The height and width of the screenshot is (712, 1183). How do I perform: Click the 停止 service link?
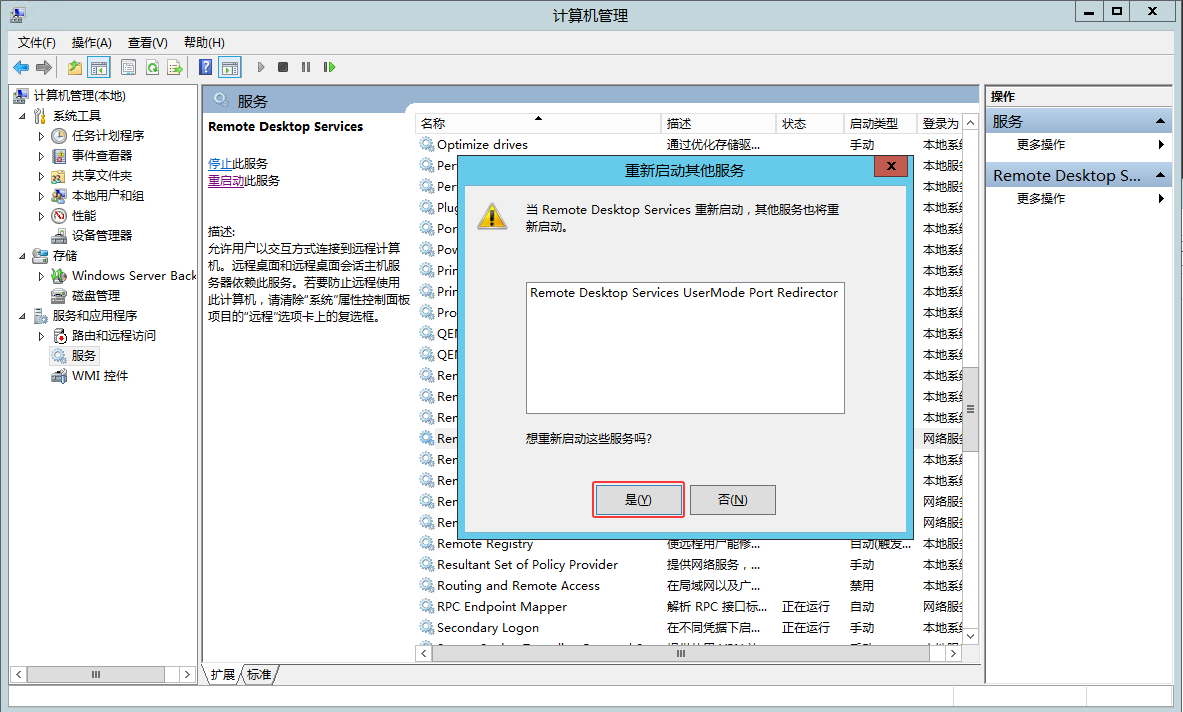point(219,163)
